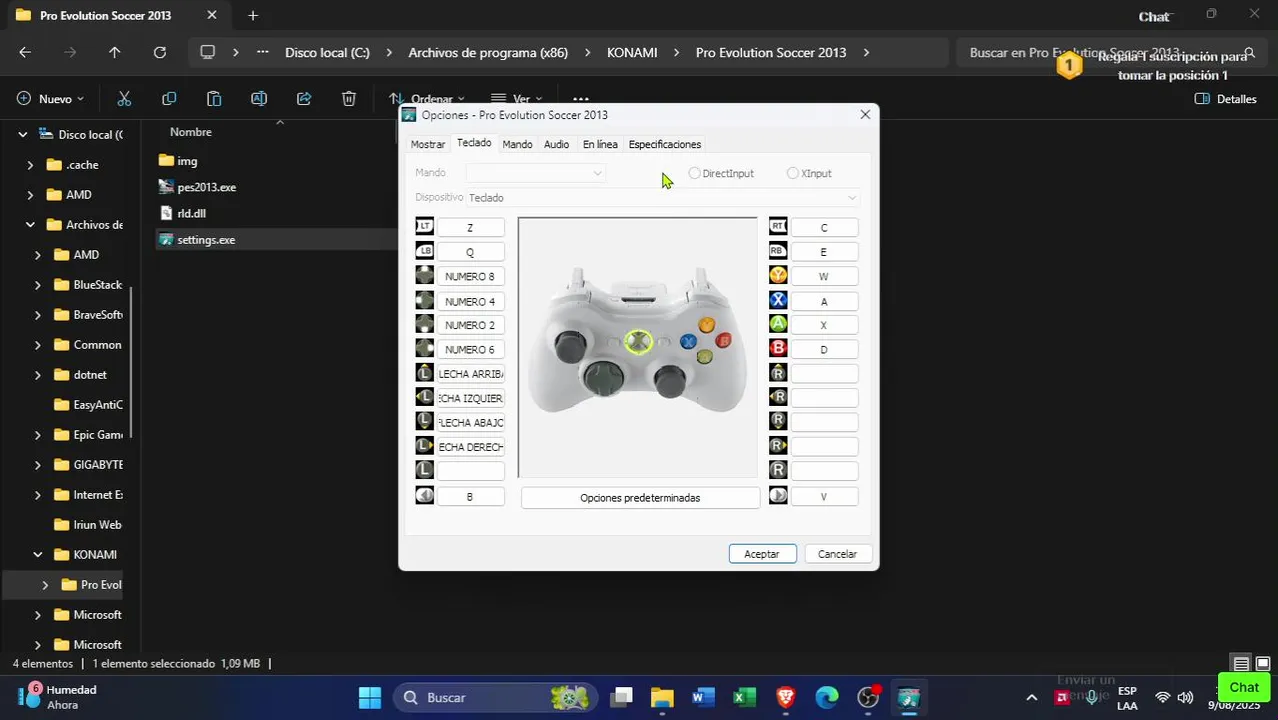The image size is (1278, 720).
Task: Click the Y button key field showing W
Action: point(824,276)
